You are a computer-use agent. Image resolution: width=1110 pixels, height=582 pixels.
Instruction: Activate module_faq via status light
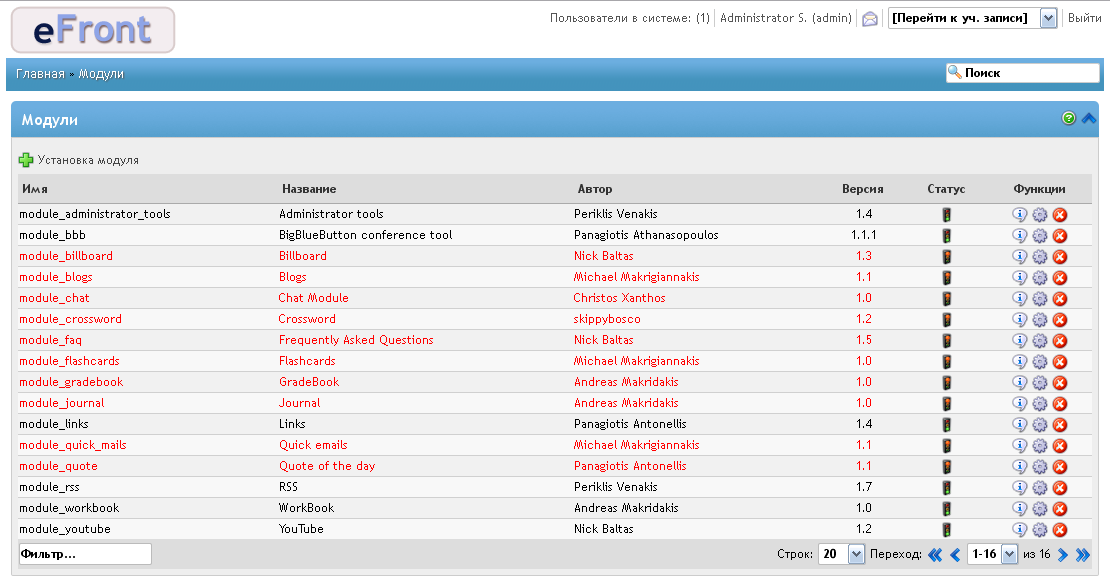point(946,341)
